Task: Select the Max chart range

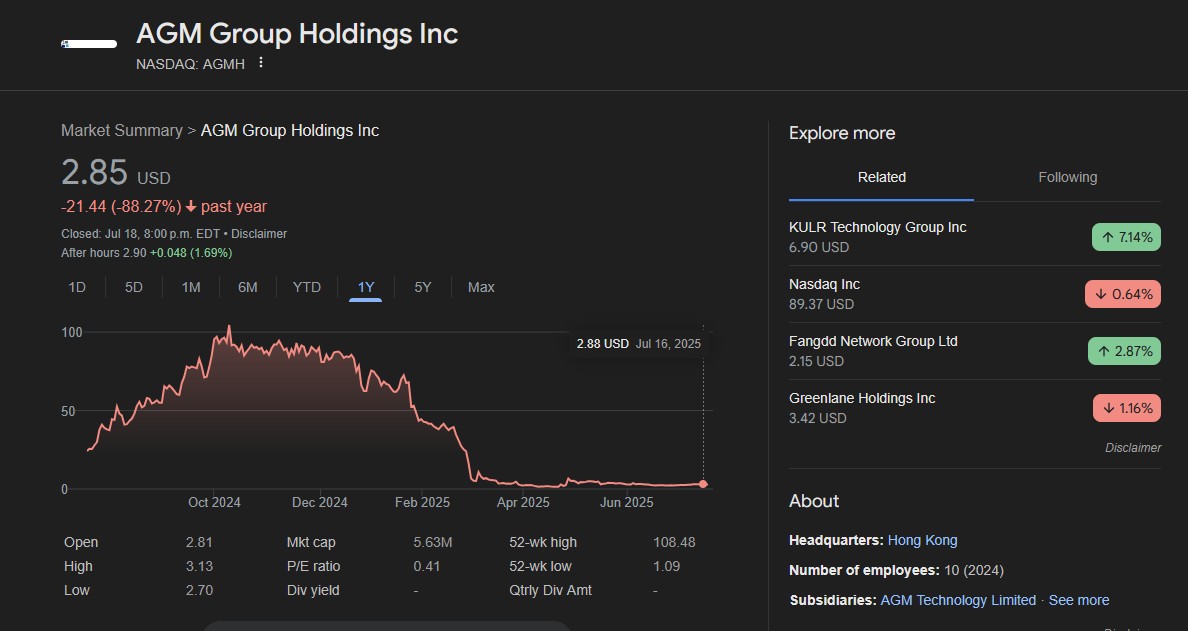Action: coord(481,287)
